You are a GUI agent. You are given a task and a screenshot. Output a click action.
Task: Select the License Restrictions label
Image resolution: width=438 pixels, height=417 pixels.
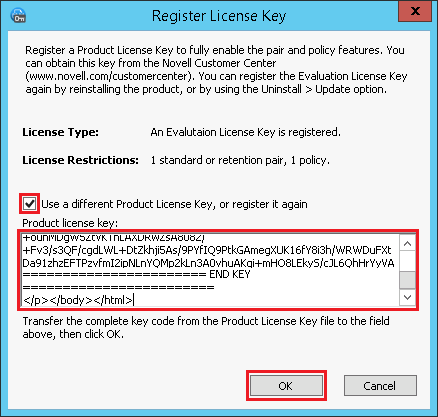[x=80, y=160]
